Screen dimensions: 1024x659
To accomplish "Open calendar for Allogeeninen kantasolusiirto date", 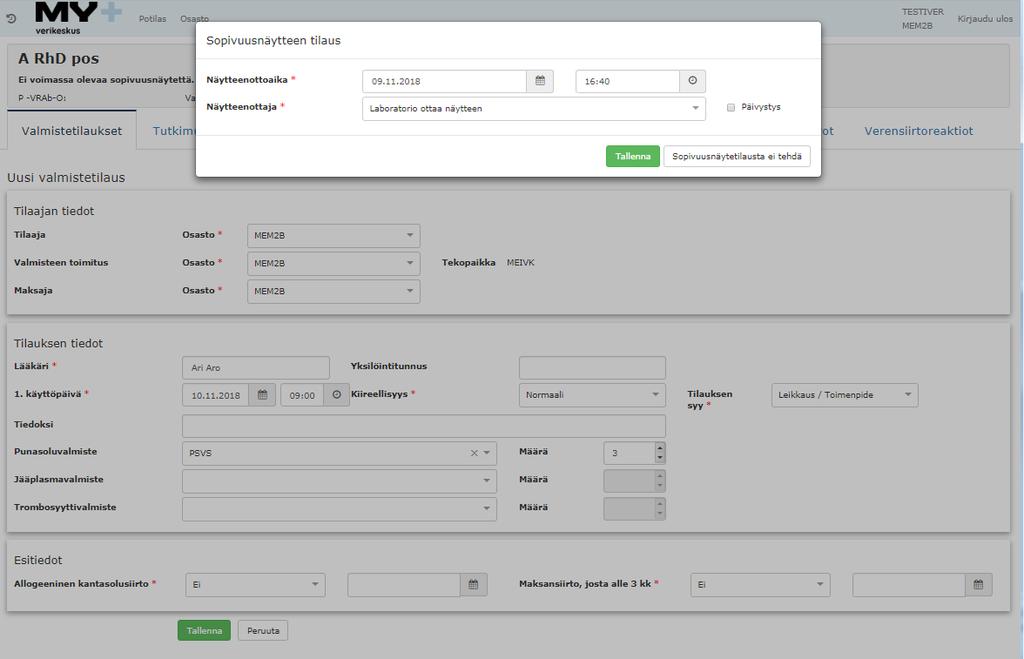I will 473,585.
